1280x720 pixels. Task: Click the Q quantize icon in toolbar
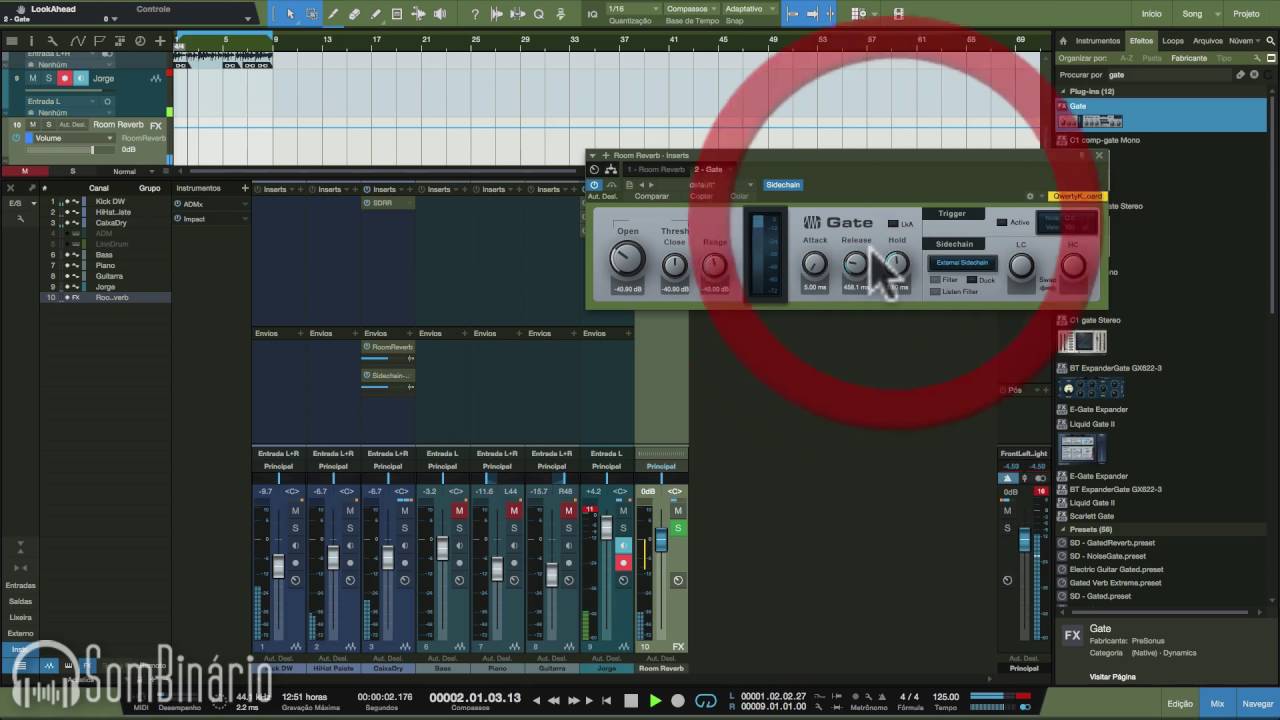(x=538, y=14)
